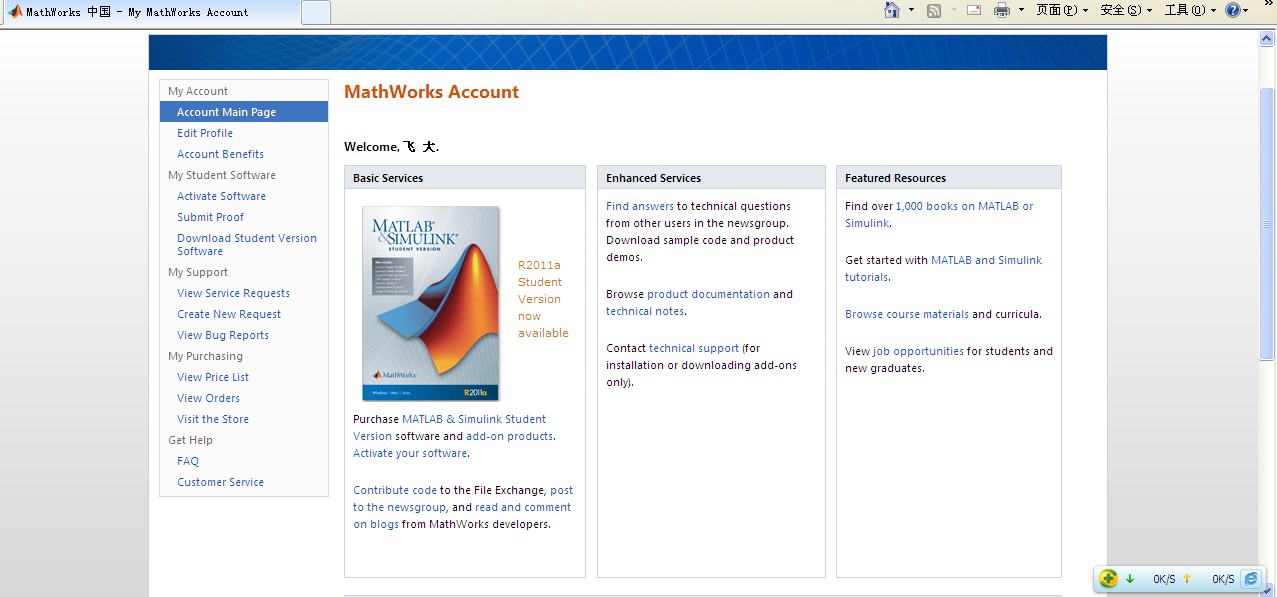This screenshot has width=1277, height=597.
Task: Open Submit Proof in sidebar
Action: 210,217
